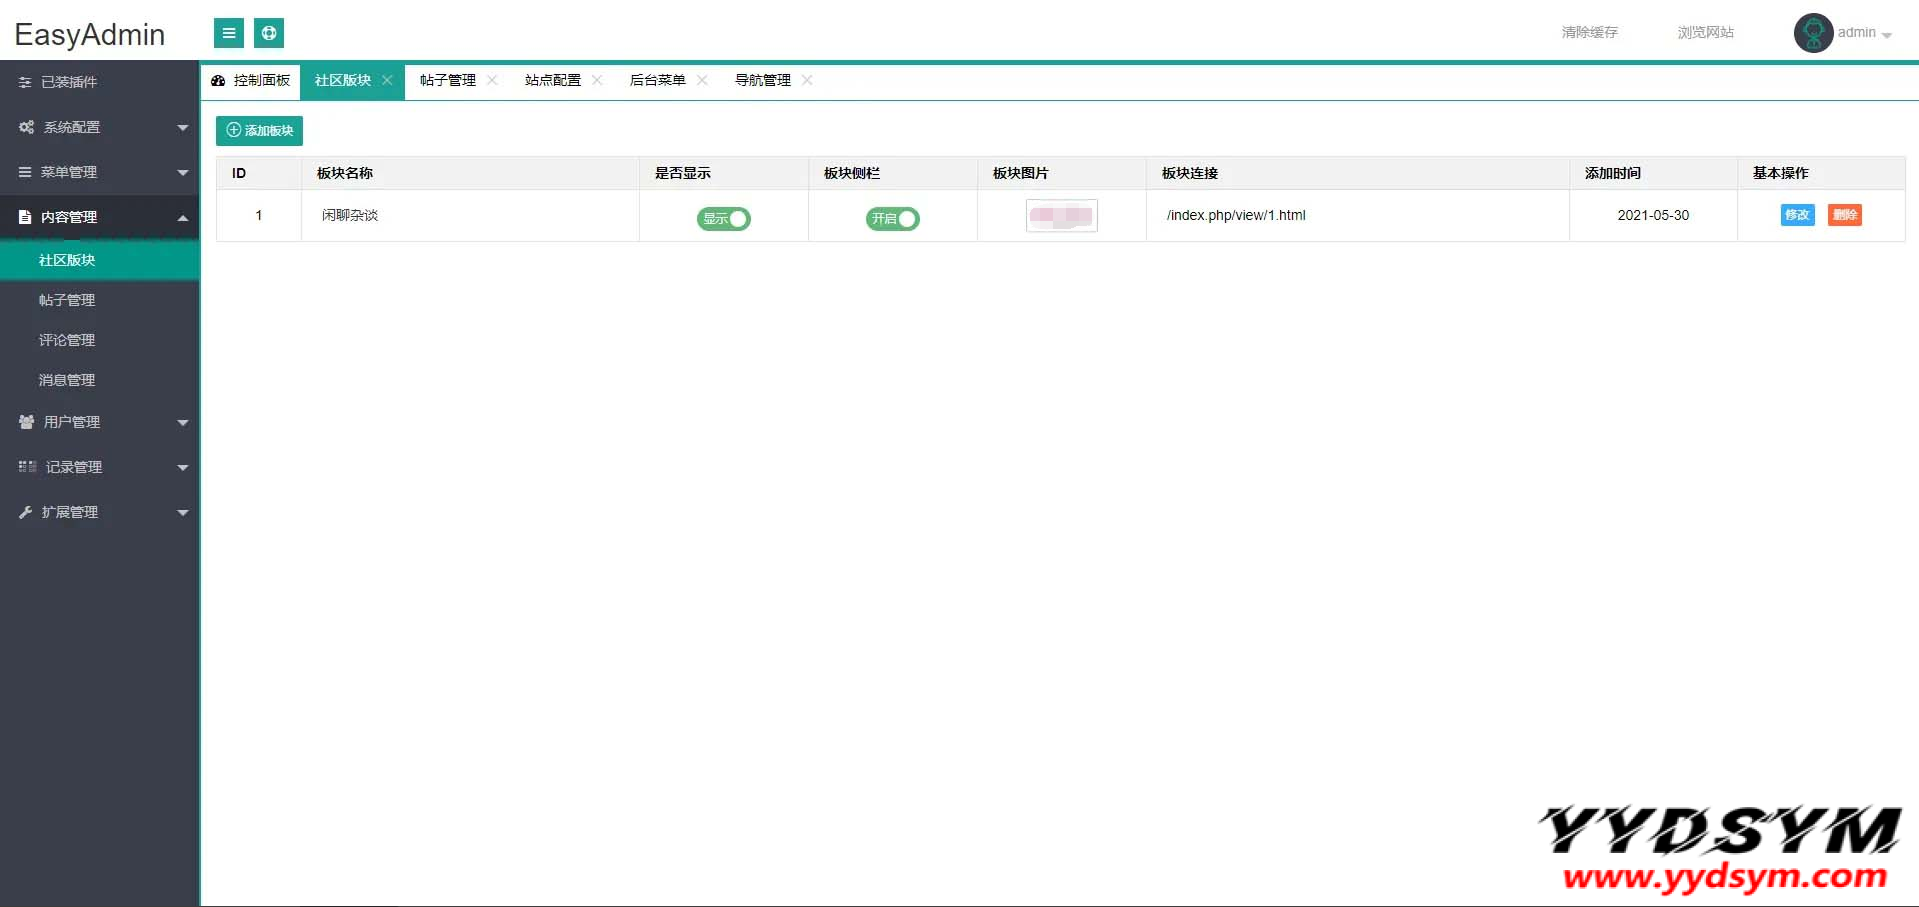Expand the 用户管理 sidebar section
The width and height of the screenshot is (1919, 907).
click(x=100, y=422)
